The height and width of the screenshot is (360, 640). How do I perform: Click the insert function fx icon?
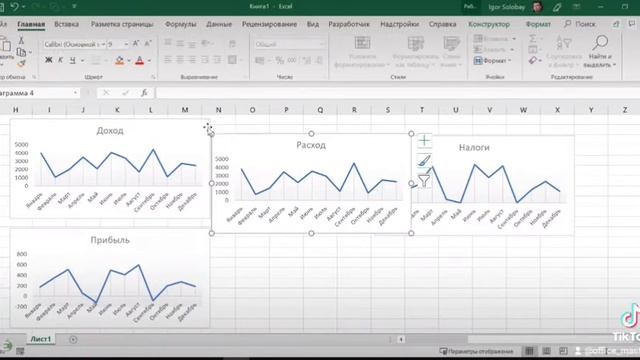(x=144, y=93)
